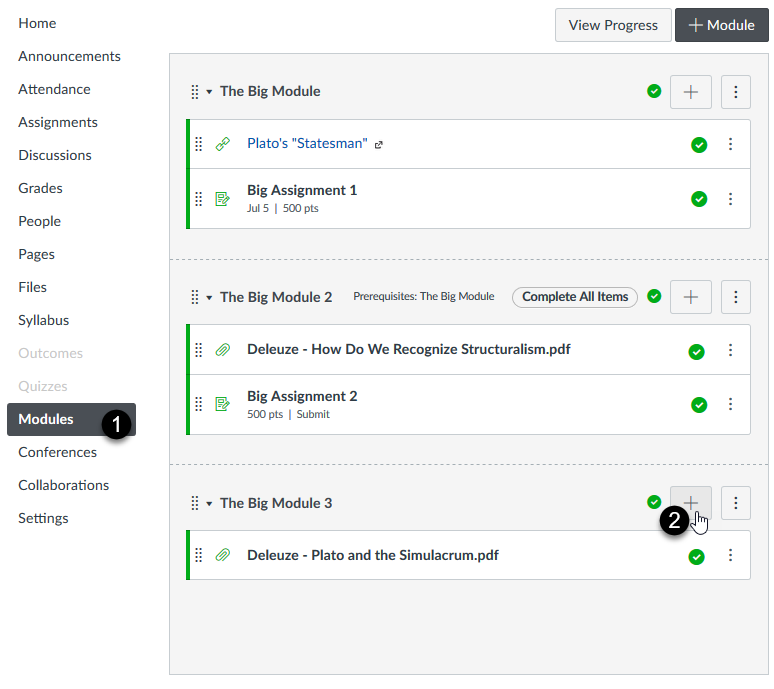Toggle published state of Big Assignment 2
The image size is (774, 689).
(x=699, y=405)
